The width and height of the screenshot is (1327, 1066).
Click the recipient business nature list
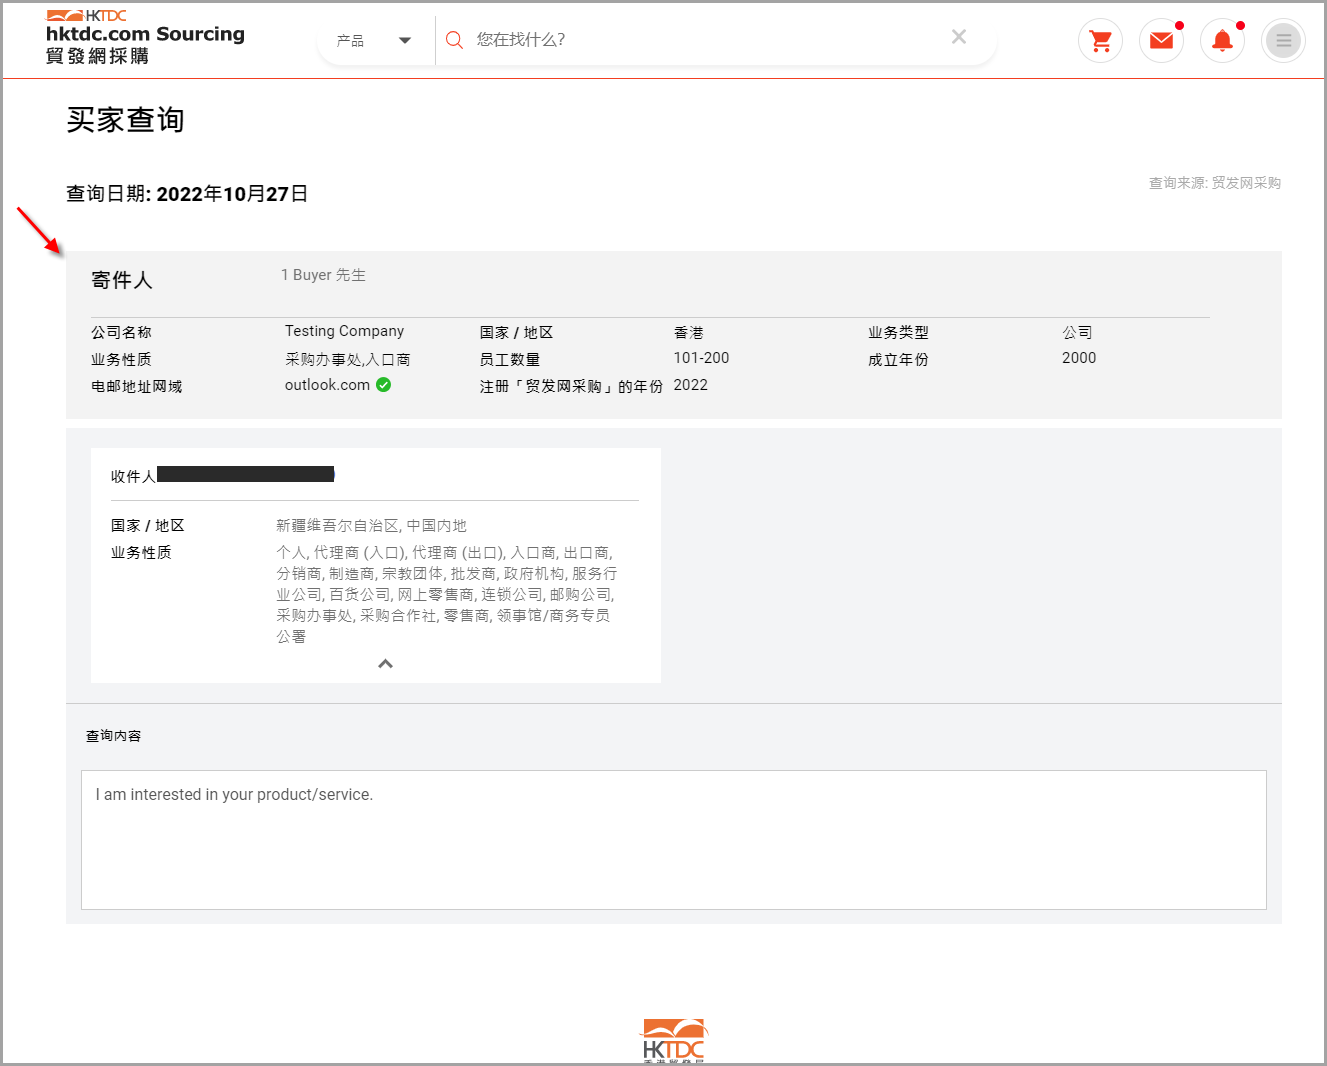(x=447, y=594)
